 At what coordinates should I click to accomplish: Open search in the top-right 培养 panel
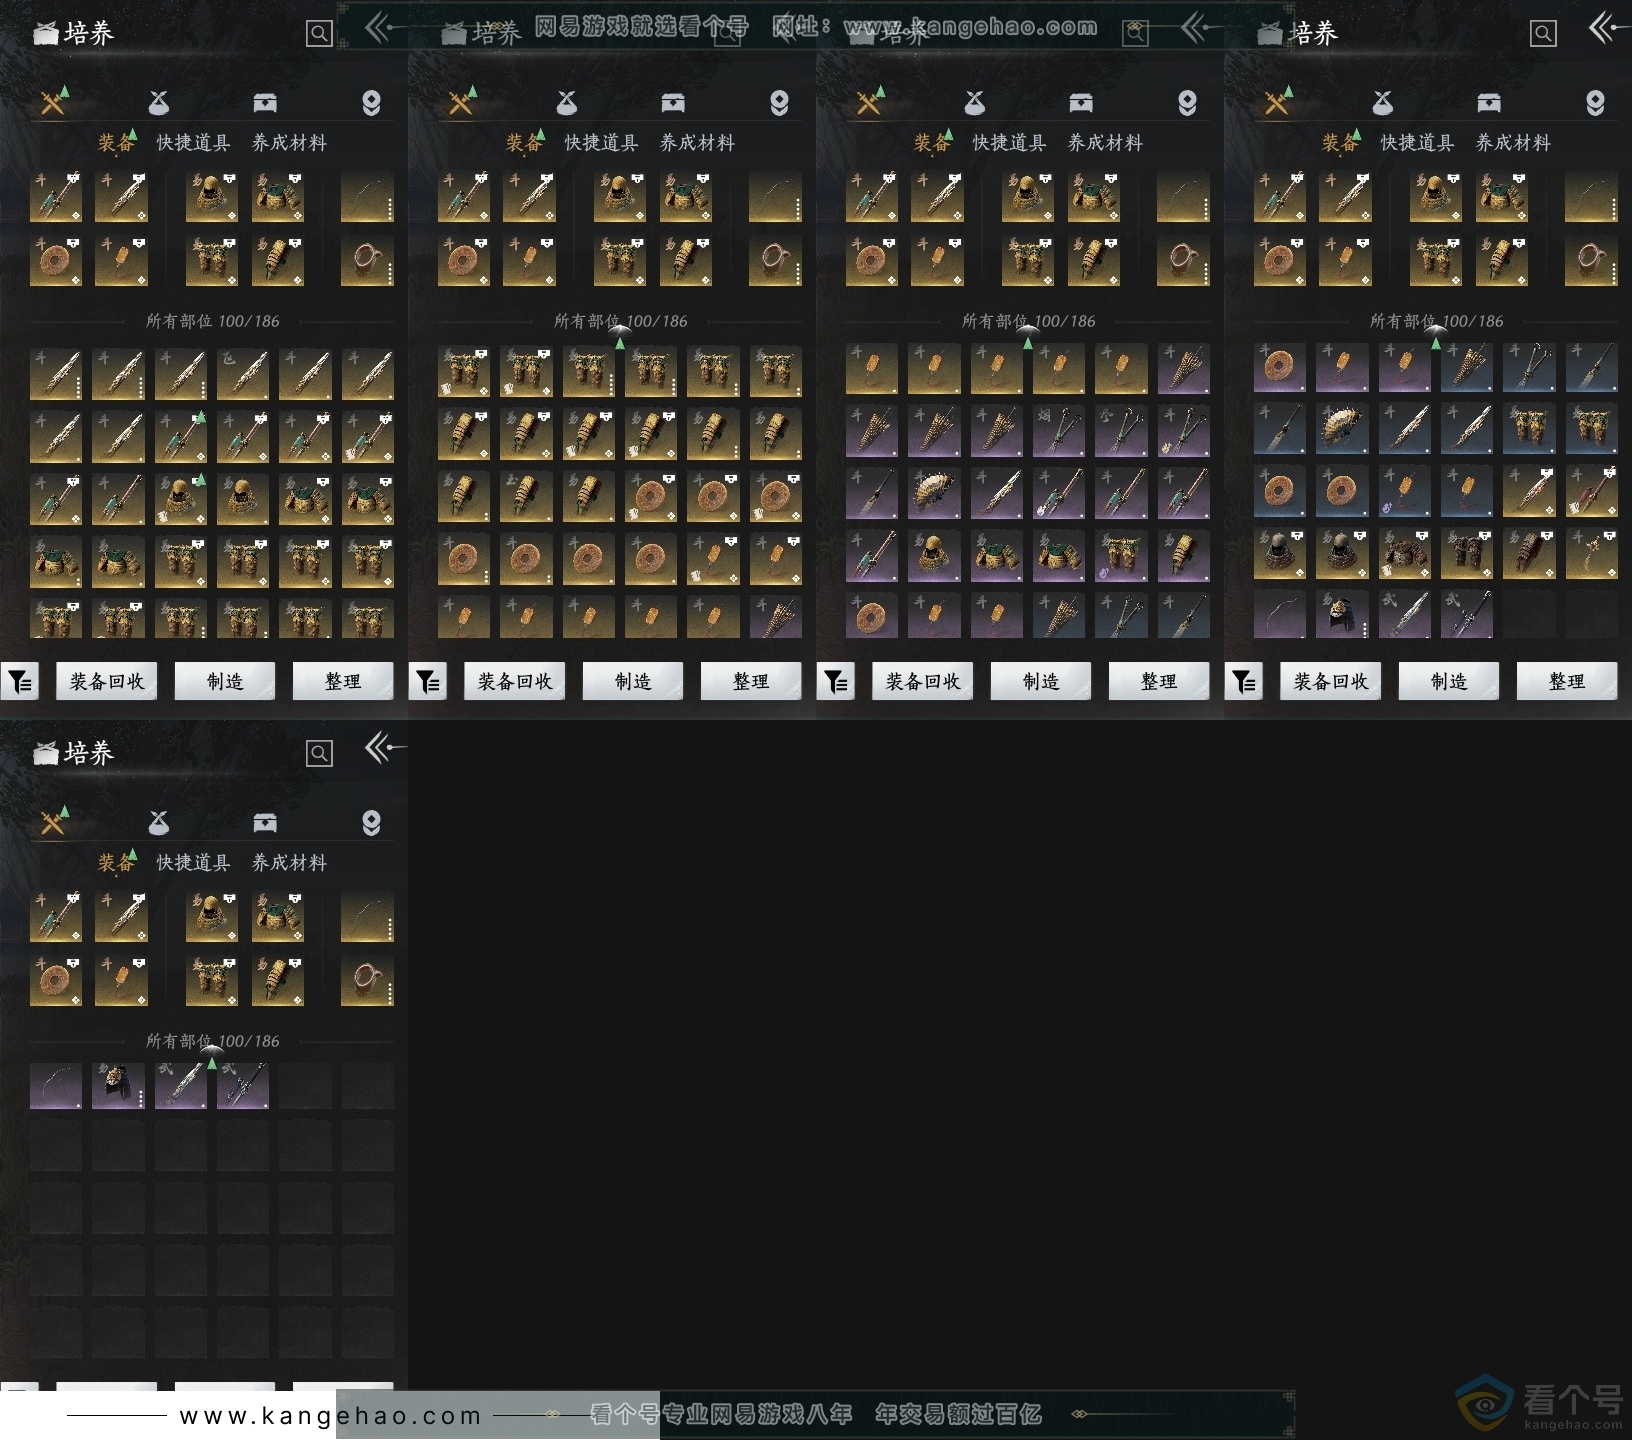[1543, 34]
